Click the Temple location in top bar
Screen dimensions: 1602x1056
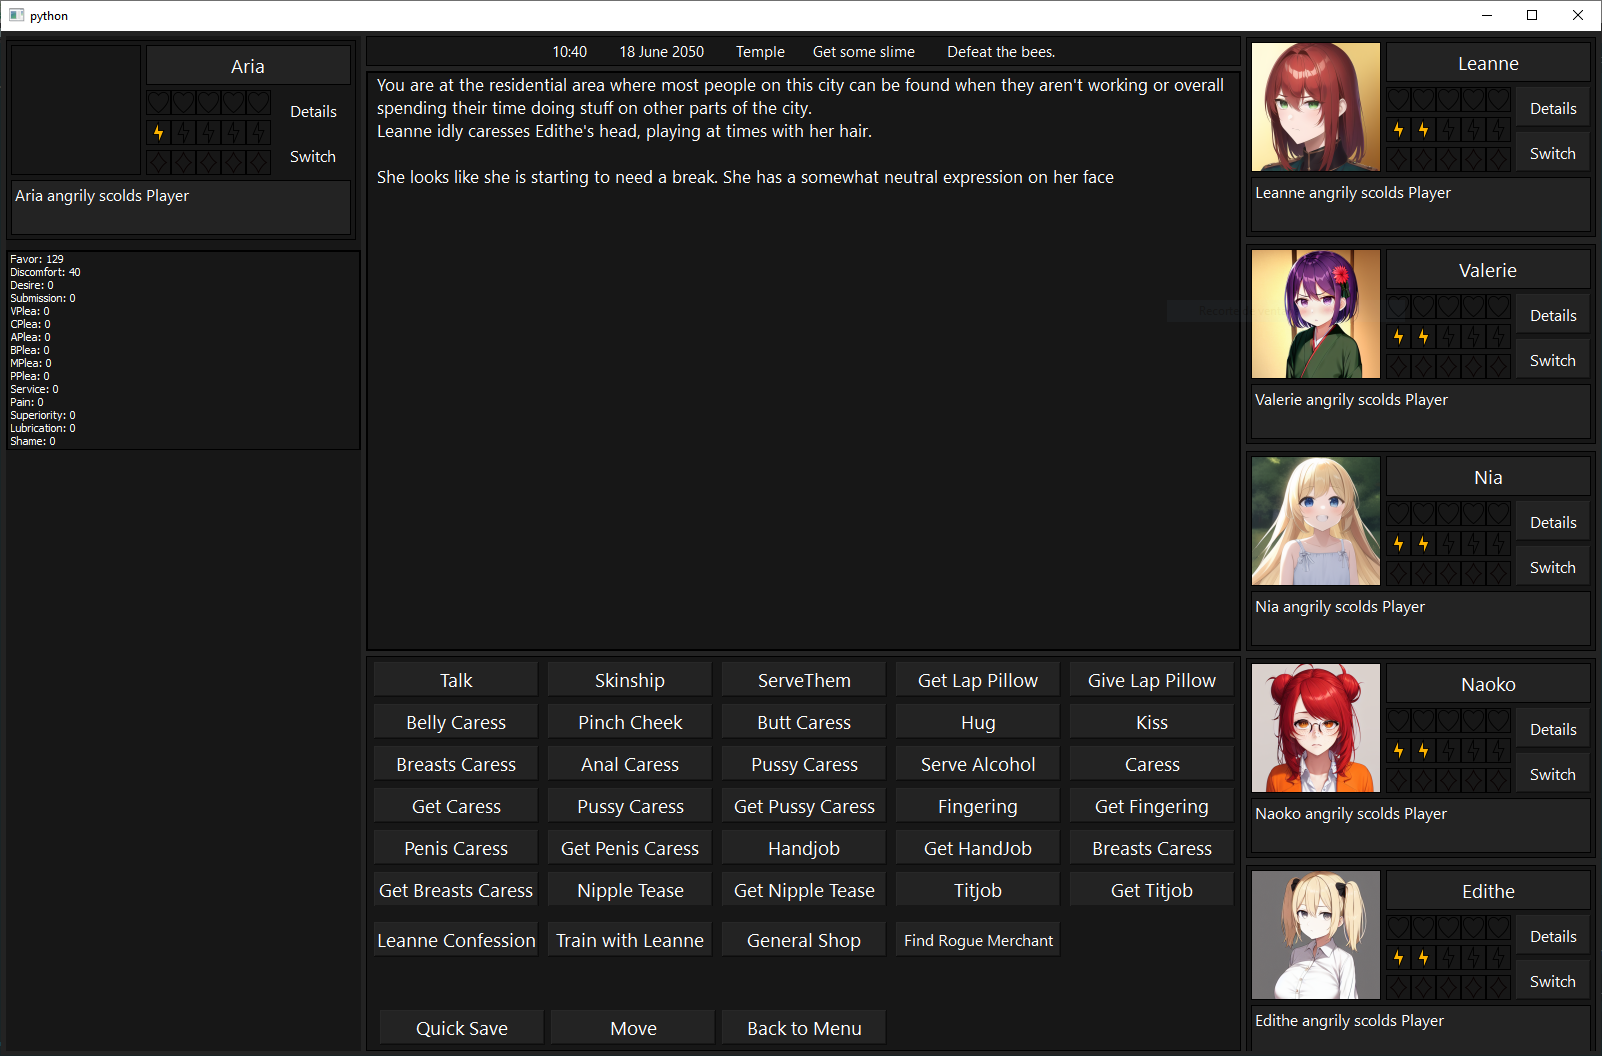coord(760,52)
